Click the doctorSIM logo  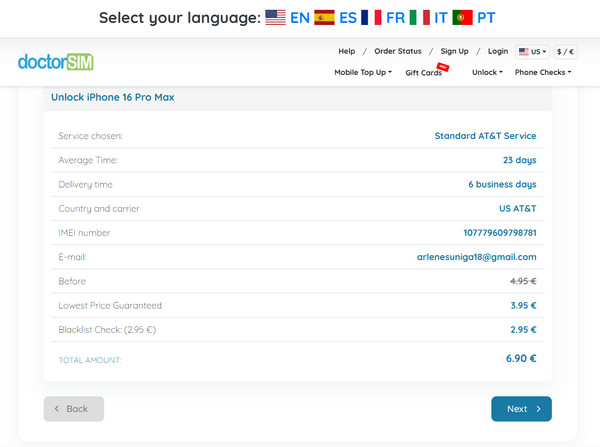click(55, 62)
